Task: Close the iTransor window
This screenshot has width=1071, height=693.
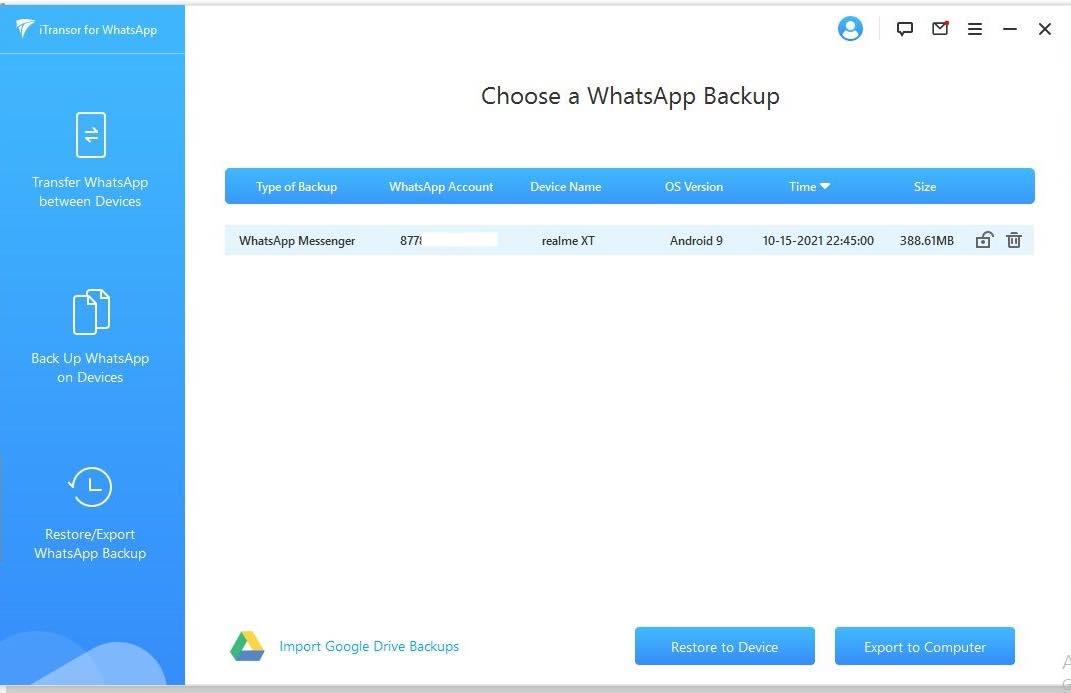Action: pyautogui.click(x=1044, y=29)
